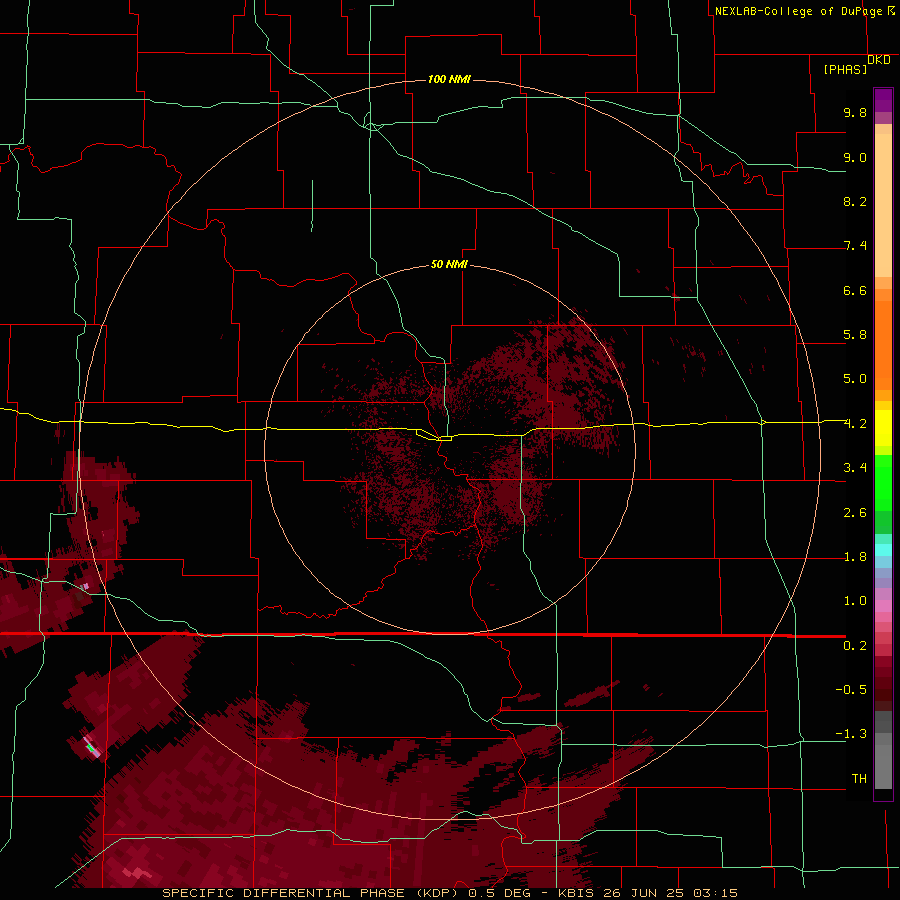The width and height of the screenshot is (900, 900).
Task: Click the TH legend label
Action: tap(859, 779)
